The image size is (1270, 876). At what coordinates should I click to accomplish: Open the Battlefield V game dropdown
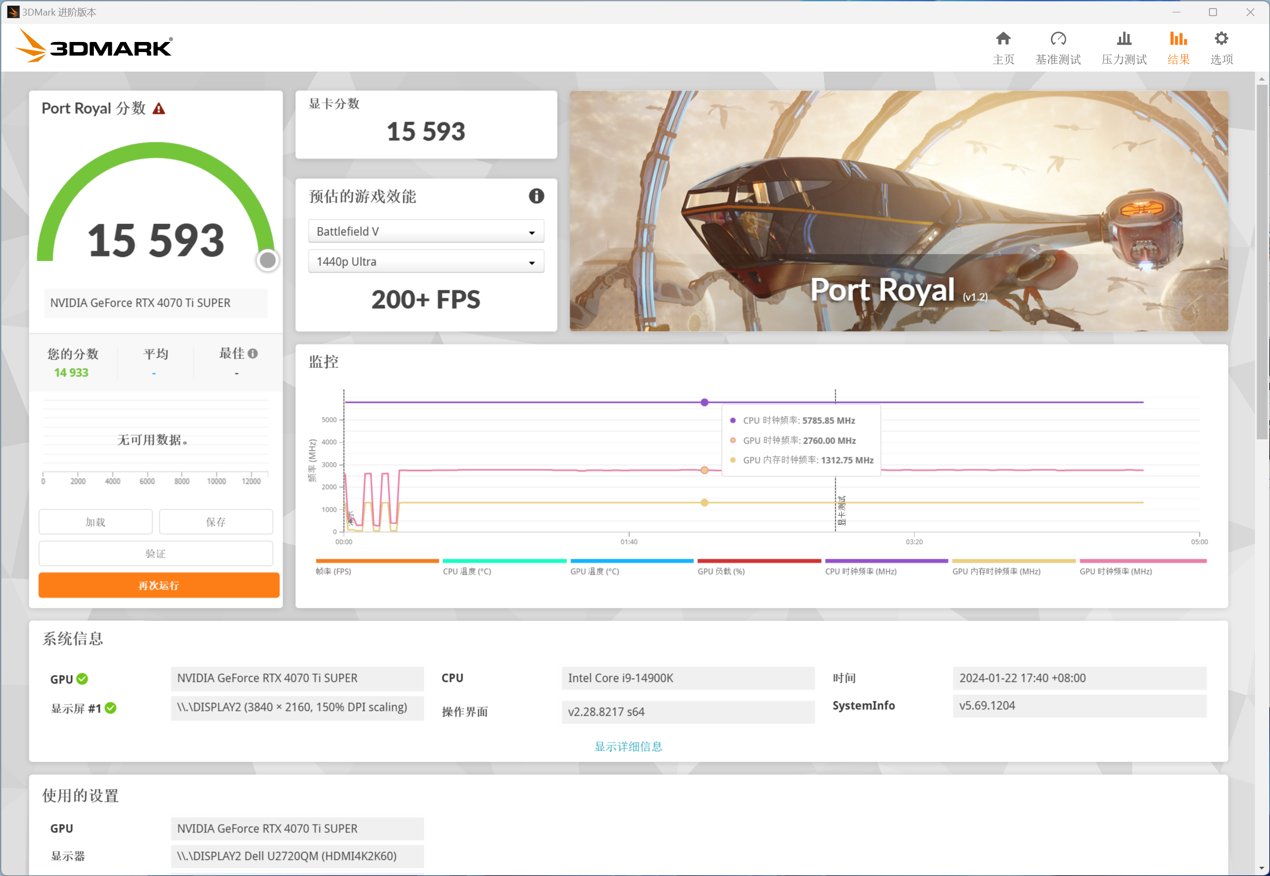tap(426, 231)
